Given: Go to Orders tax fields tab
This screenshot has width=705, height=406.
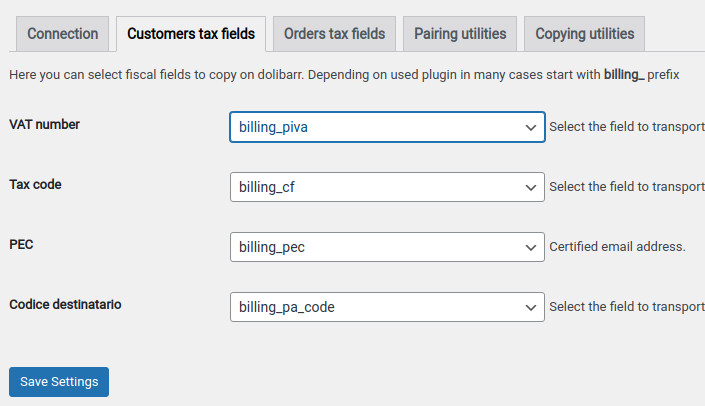Looking at the screenshot, I should (334, 34).
